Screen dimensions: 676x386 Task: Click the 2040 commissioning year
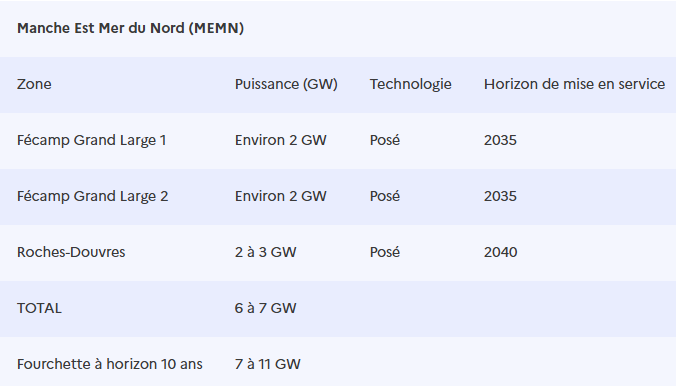coord(501,252)
